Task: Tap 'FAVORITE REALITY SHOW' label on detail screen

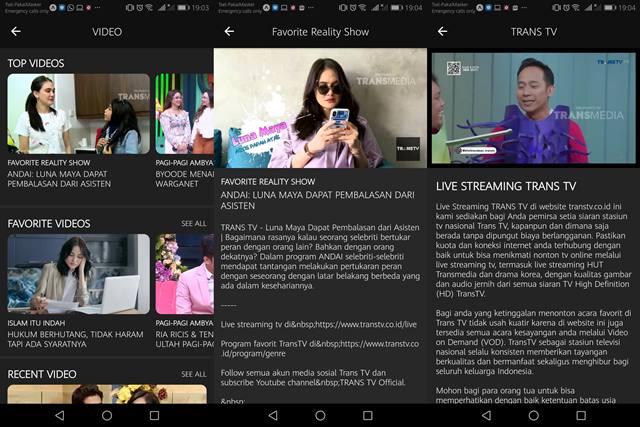Action: pyautogui.click(x=268, y=182)
